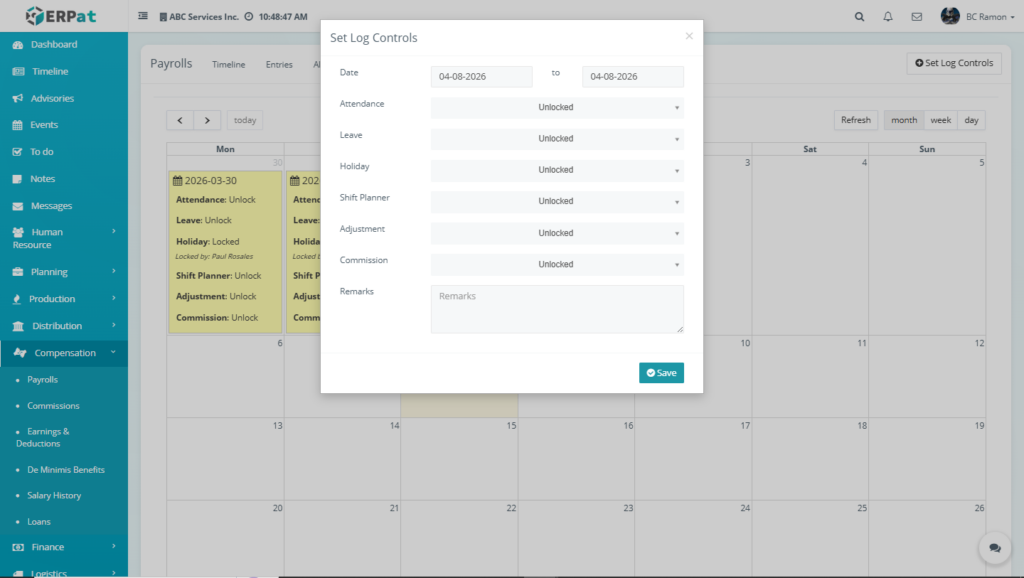Click calendar day 25 cell
Viewport: 1024px width, 578px height.
coord(810,538)
